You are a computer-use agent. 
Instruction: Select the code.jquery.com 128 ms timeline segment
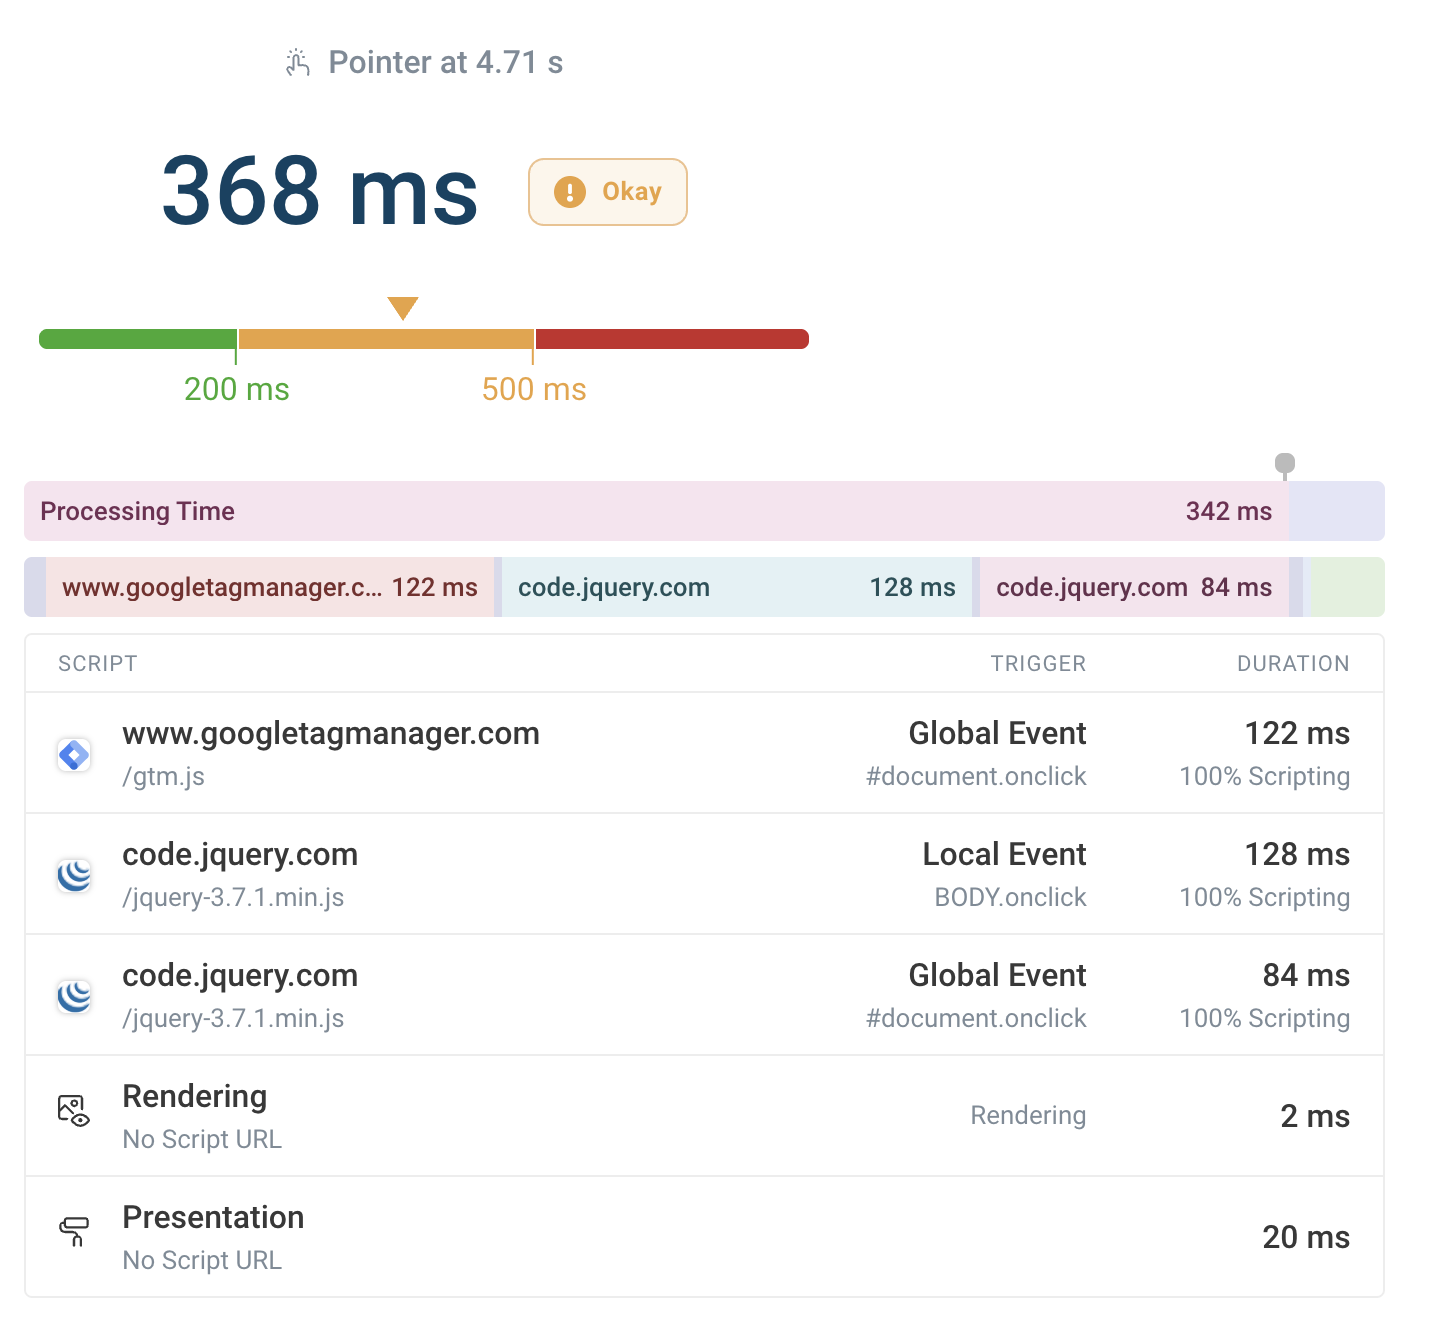pos(736,587)
